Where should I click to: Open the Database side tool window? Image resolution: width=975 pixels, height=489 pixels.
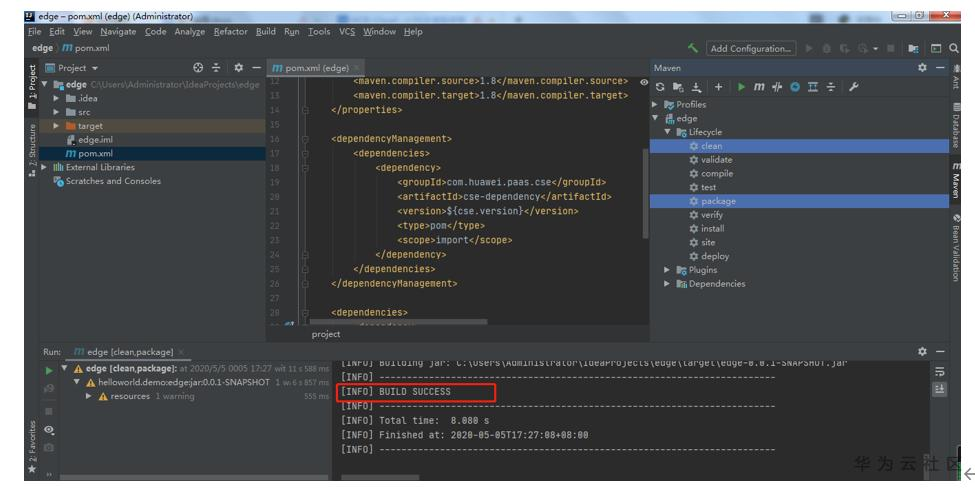point(956,124)
